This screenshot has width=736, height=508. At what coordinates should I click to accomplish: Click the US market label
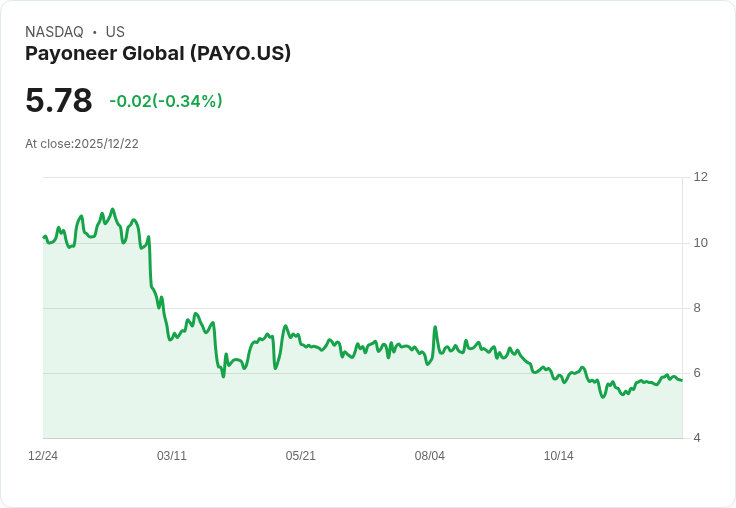pyautogui.click(x=115, y=32)
